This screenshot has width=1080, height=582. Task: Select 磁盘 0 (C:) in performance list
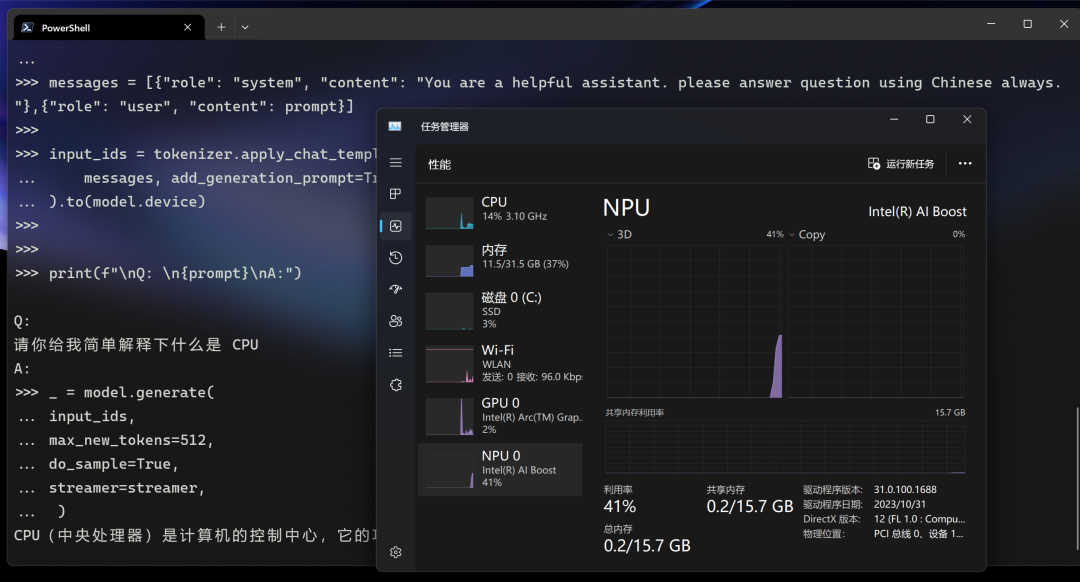(x=500, y=310)
